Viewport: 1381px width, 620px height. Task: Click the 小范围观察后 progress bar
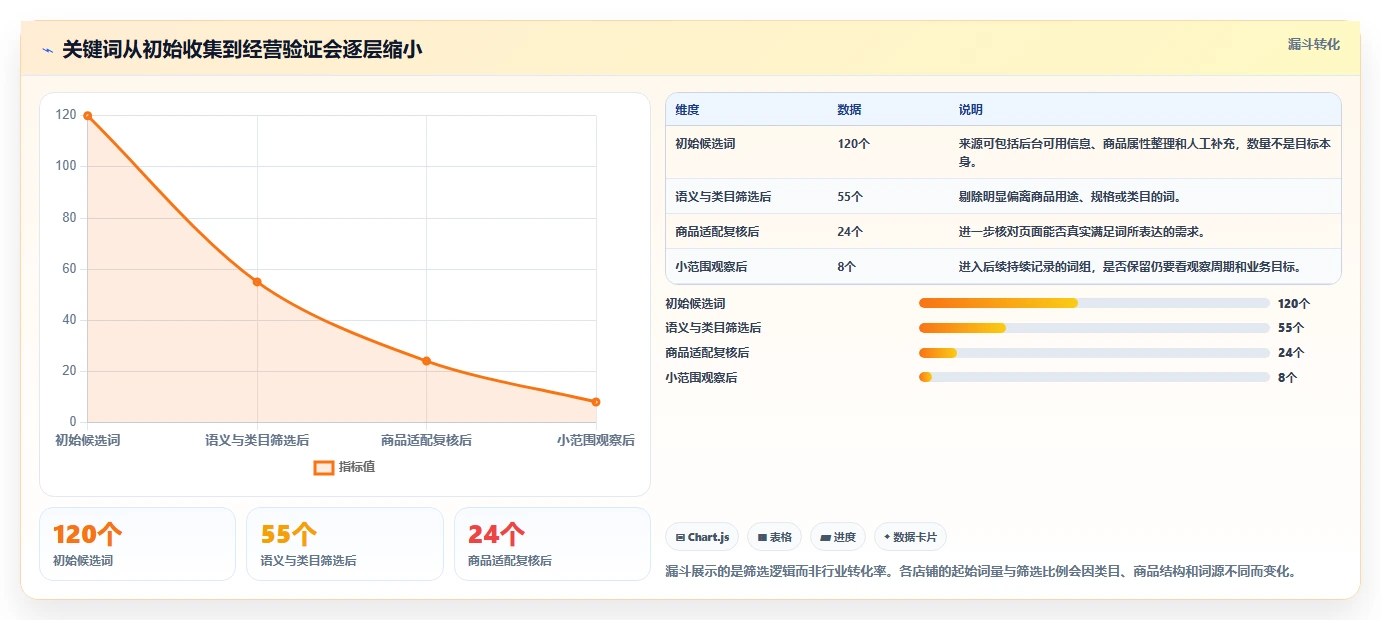click(1094, 378)
